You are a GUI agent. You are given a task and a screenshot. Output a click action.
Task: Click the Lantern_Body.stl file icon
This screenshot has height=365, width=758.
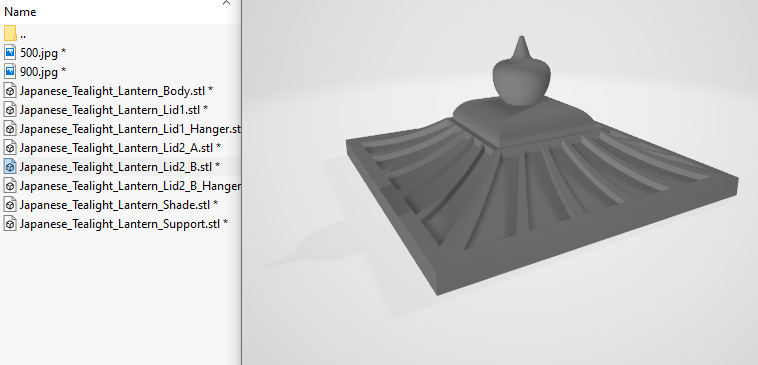click(10, 90)
